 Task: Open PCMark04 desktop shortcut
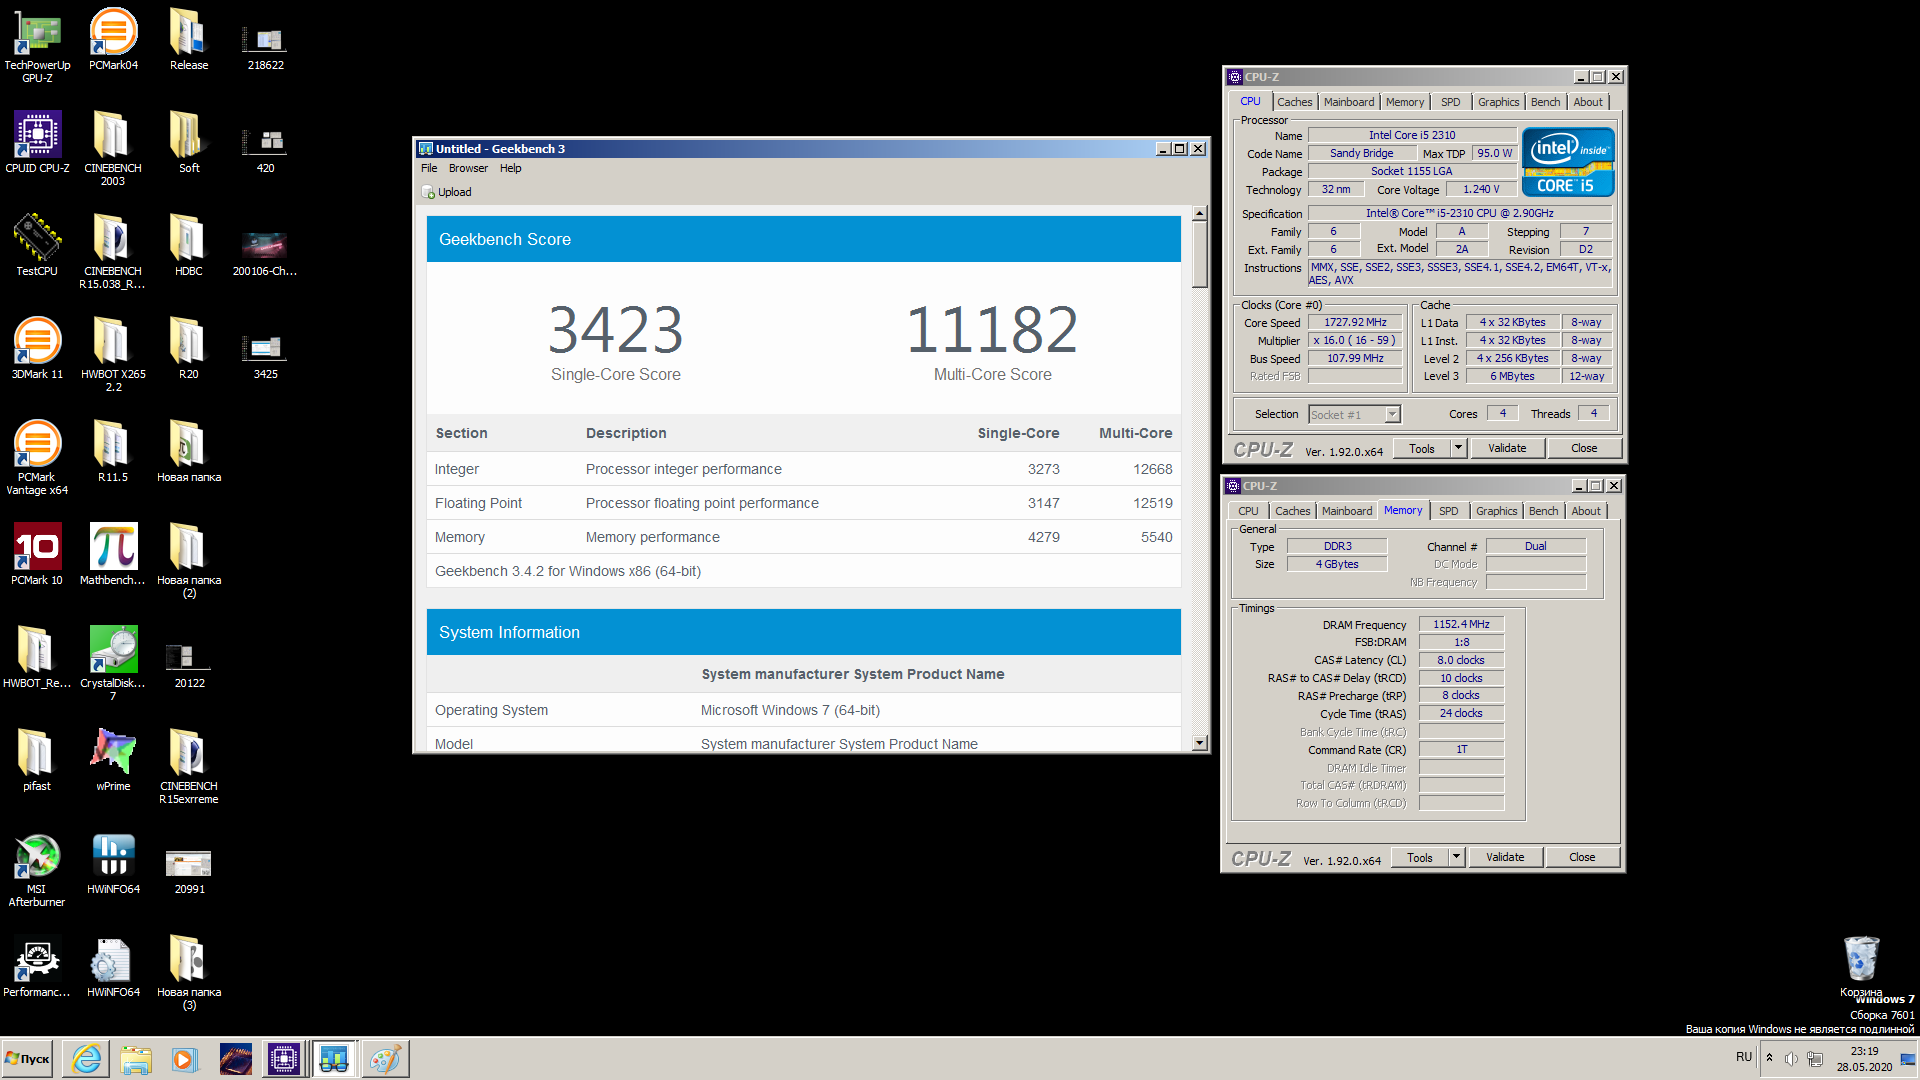tap(113, 39)
